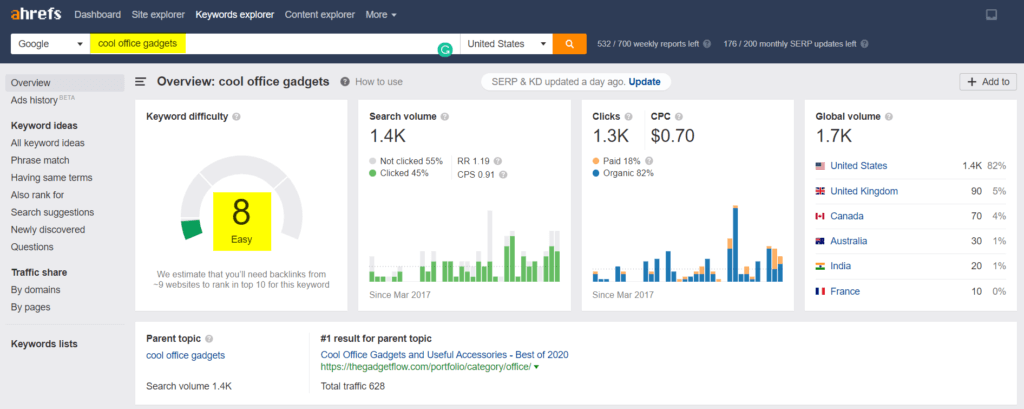Click the Global volume help icon
Screen dimensions: 1024x409
pos(889,117)
